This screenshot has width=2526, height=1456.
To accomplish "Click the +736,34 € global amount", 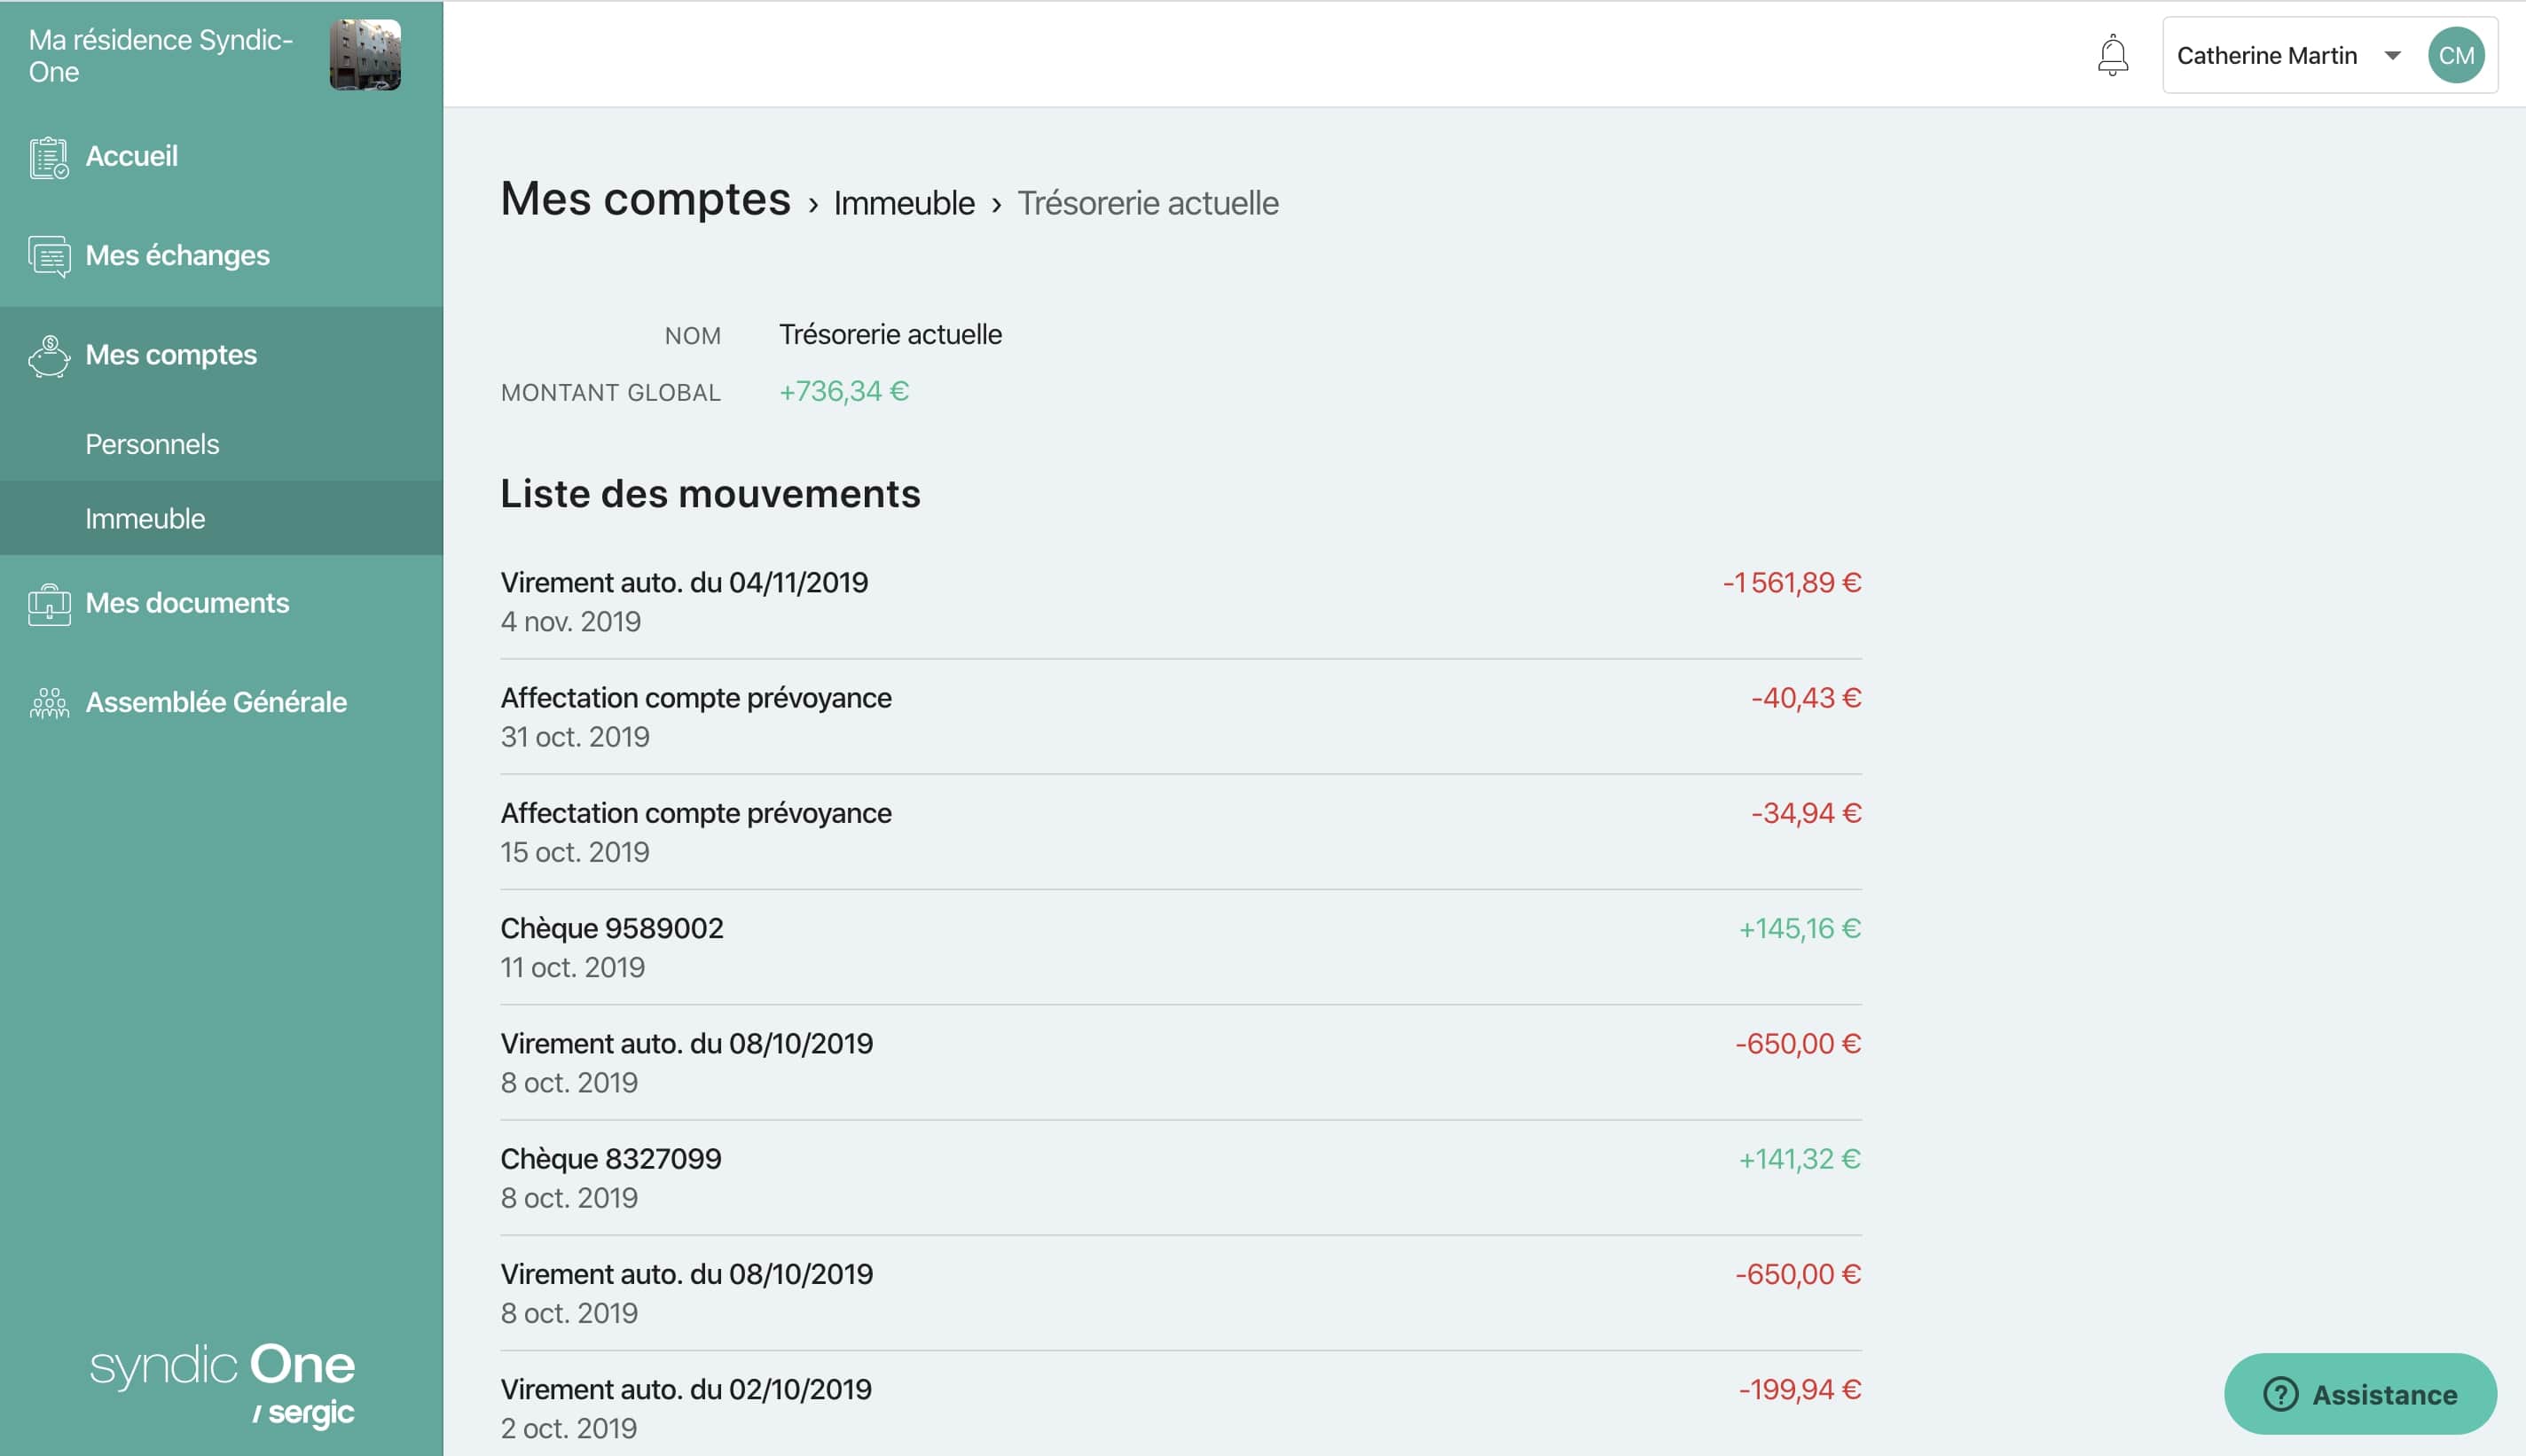I will (843, 391).
